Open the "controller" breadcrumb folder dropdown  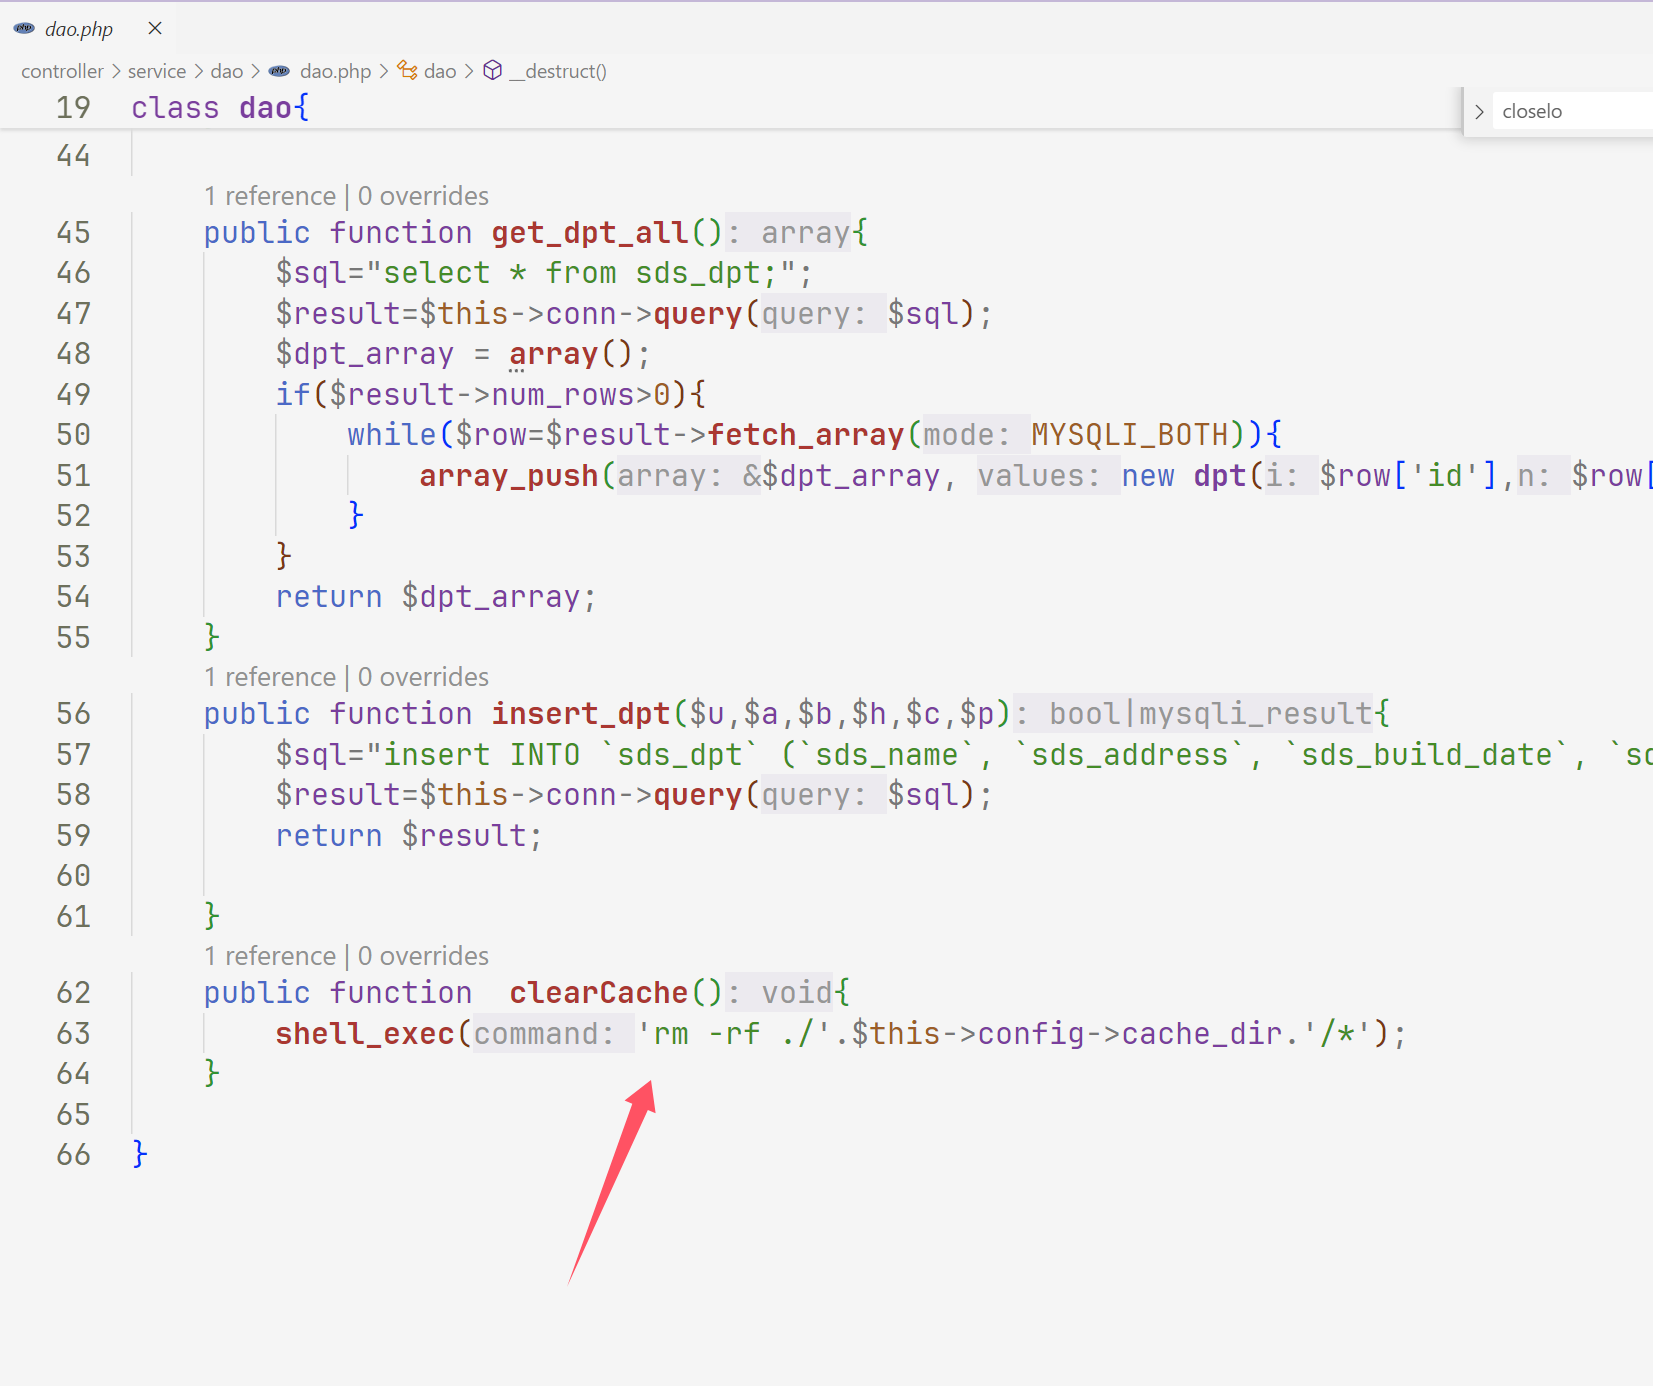point(62,71)
